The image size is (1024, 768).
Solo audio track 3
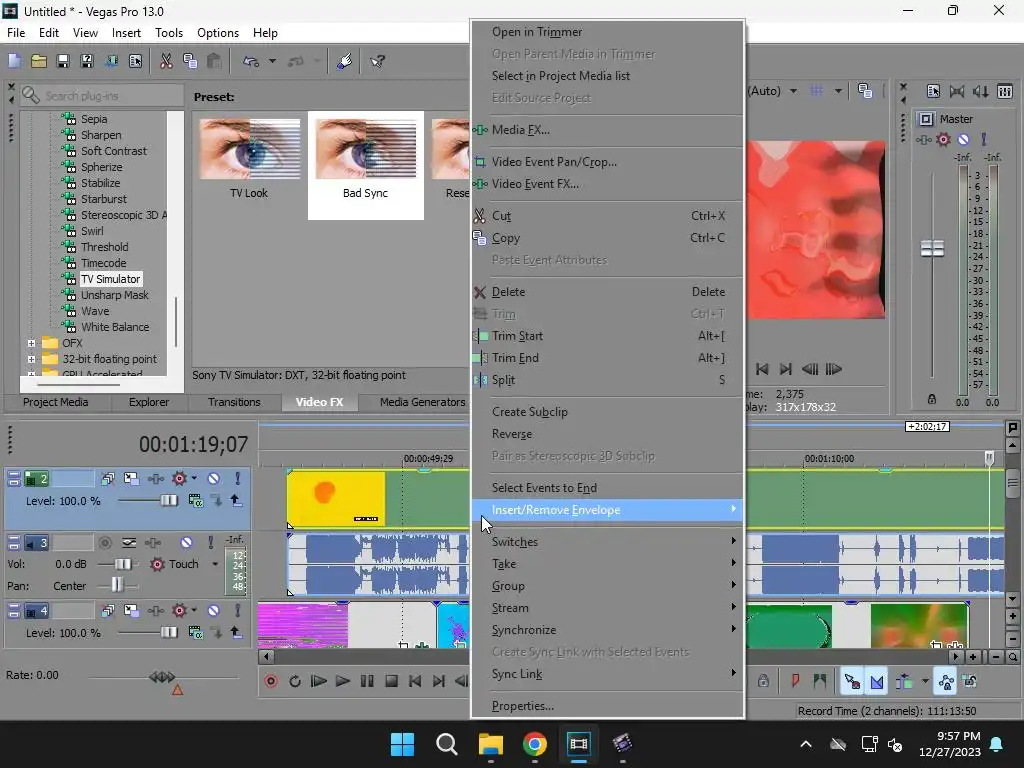click(210, 543)
